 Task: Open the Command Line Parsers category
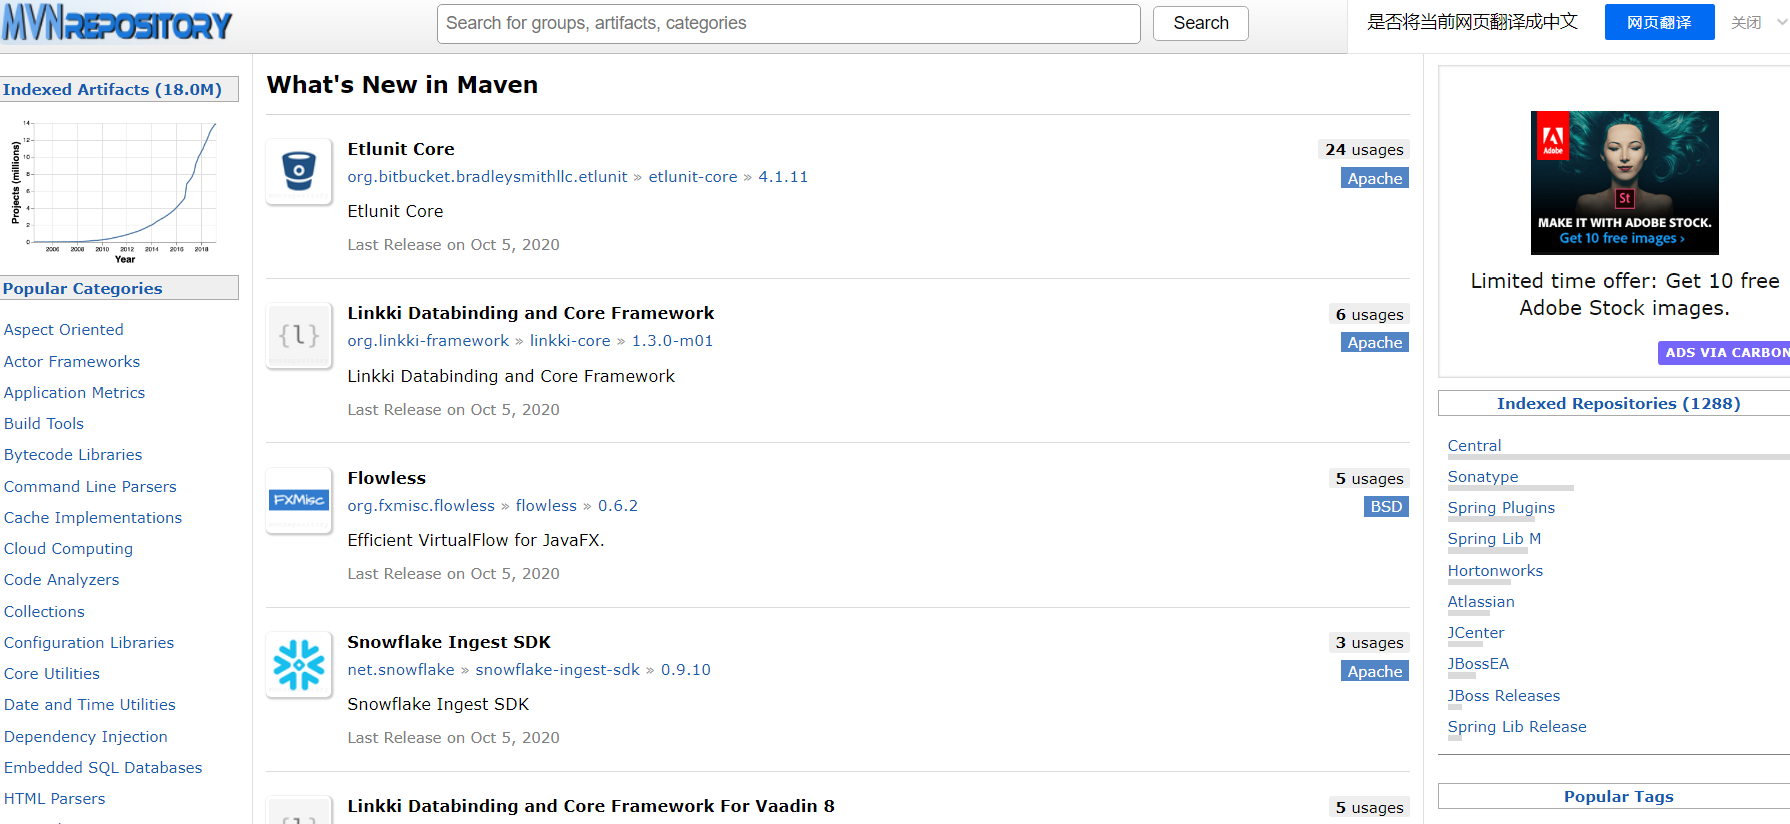[90, 486]
